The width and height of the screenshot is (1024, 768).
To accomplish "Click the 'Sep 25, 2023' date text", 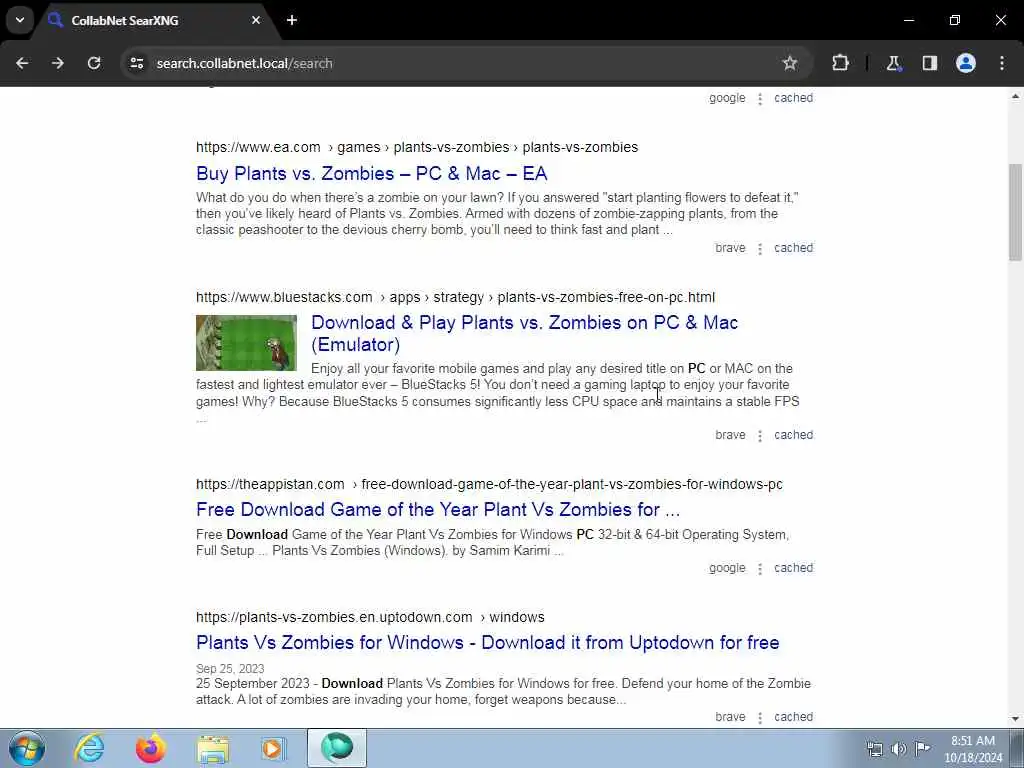I will coord(230,669).
